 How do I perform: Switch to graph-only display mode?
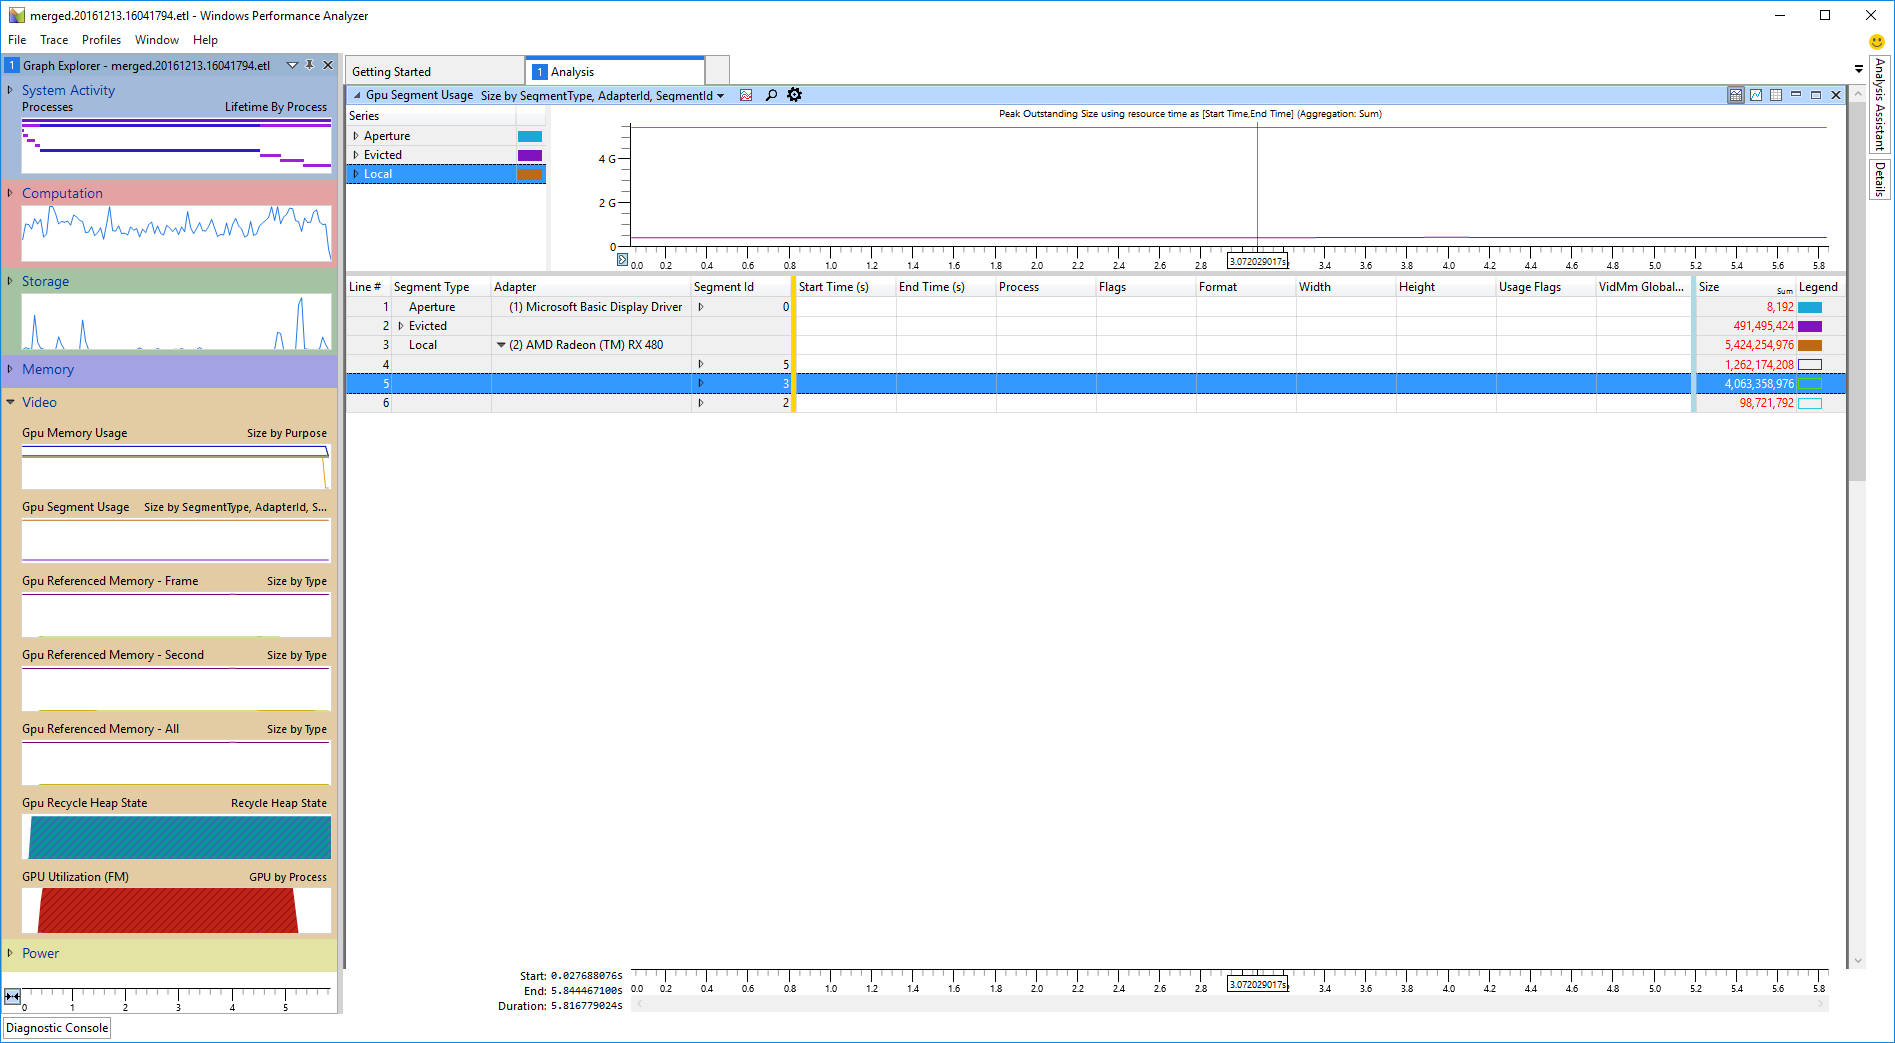tap(1756, 95)
